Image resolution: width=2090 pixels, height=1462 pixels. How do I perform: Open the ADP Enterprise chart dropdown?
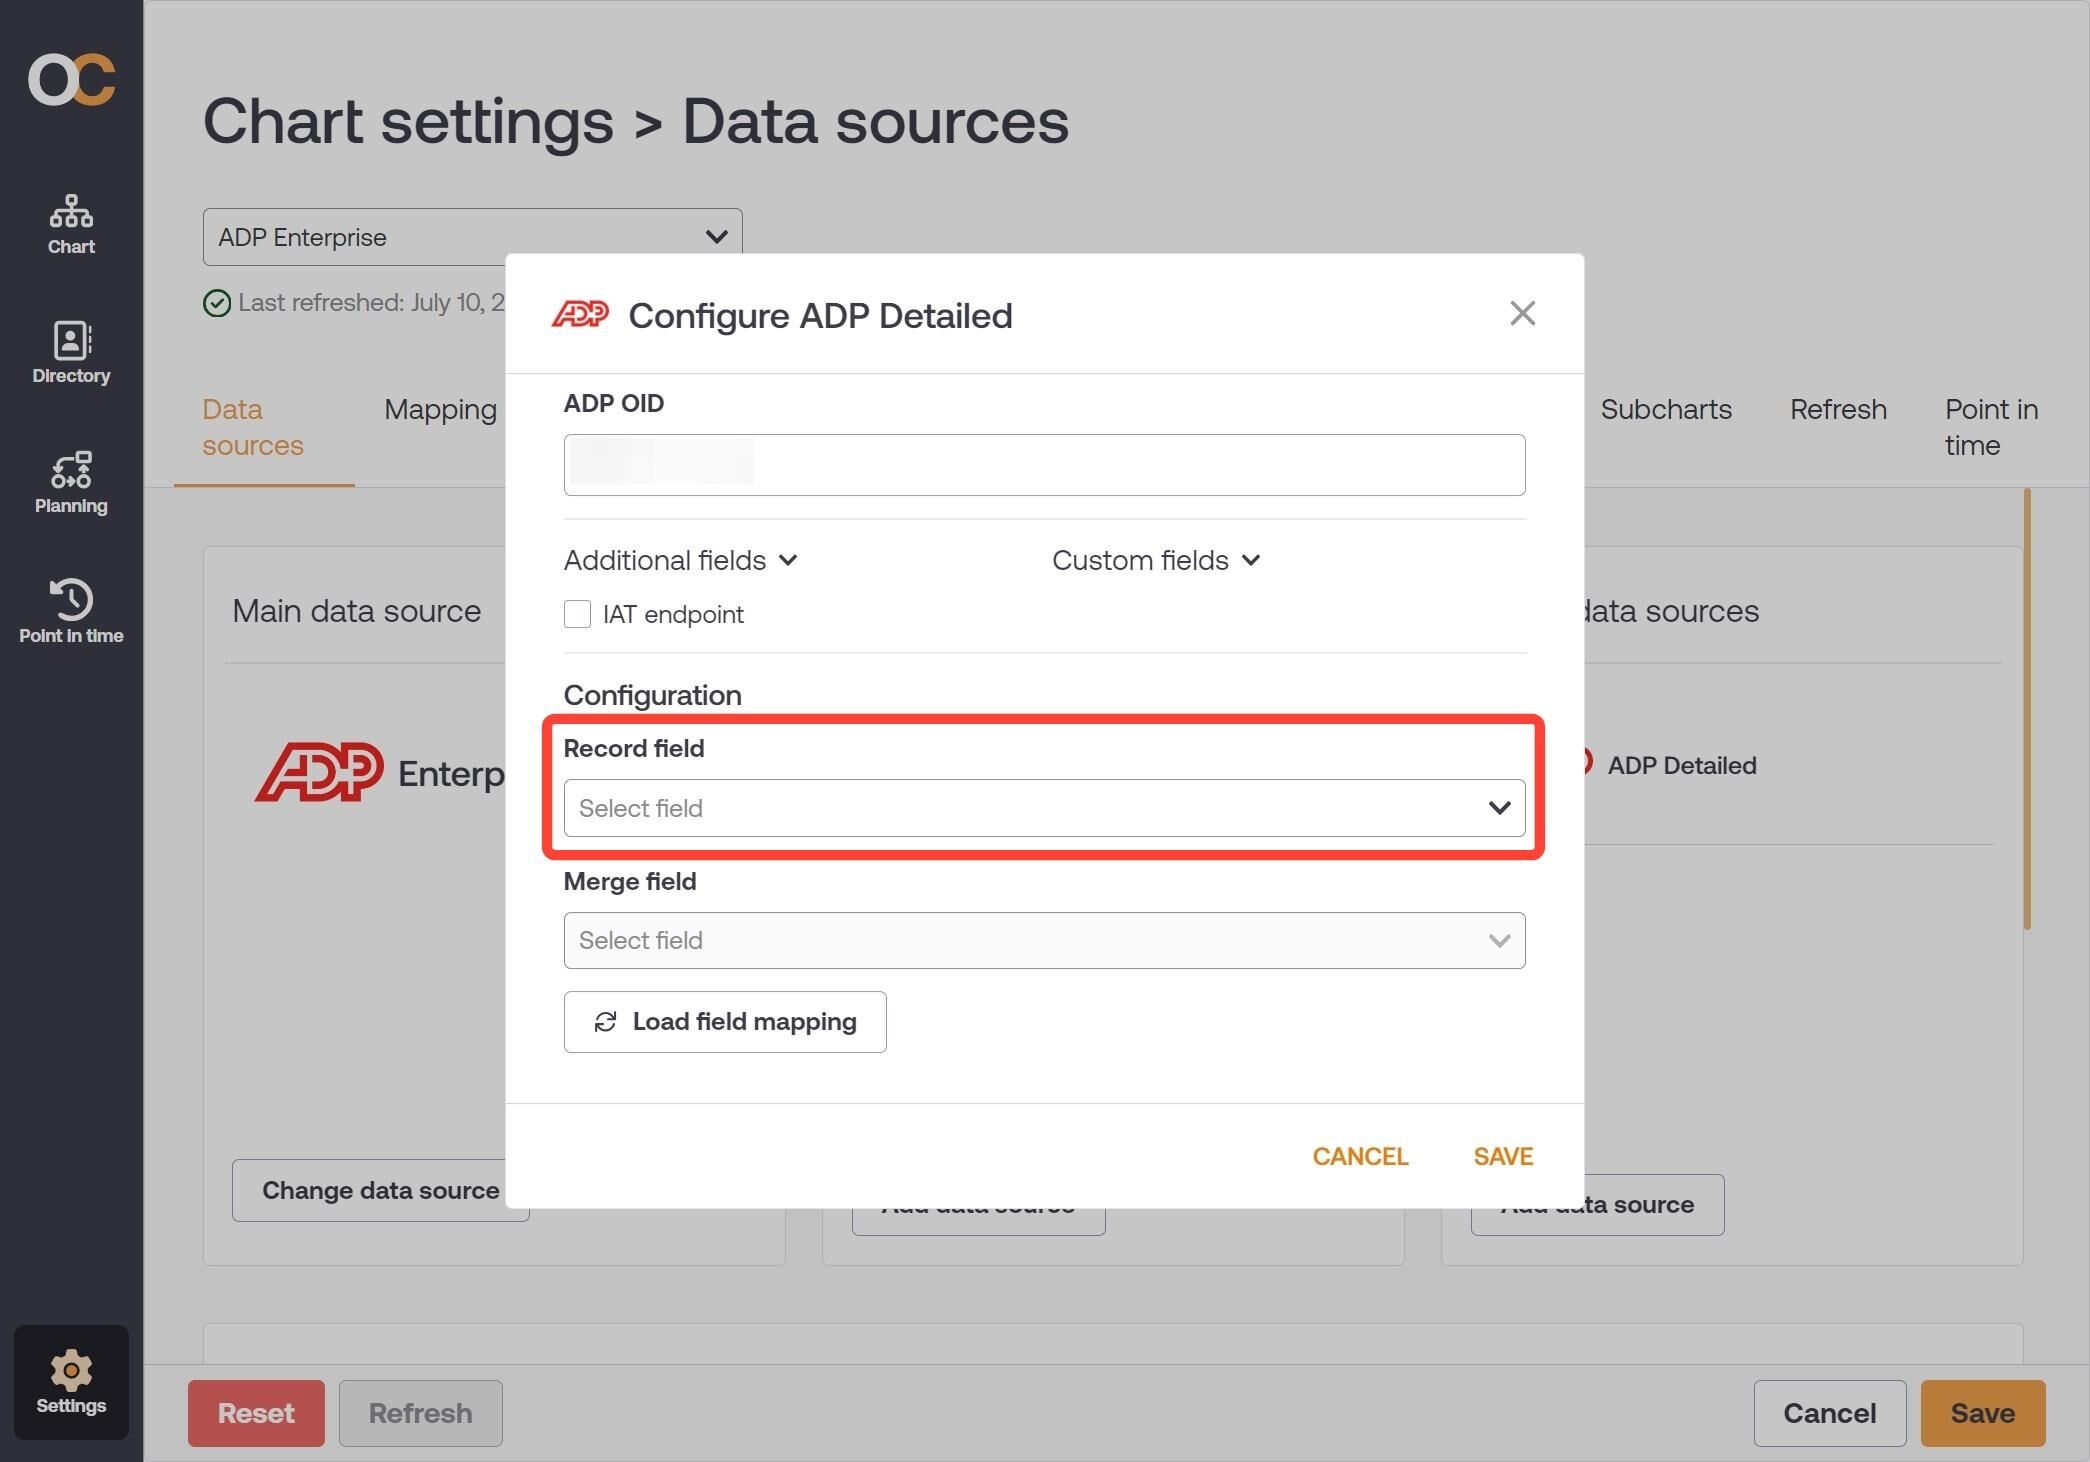[x=472, y=237]
